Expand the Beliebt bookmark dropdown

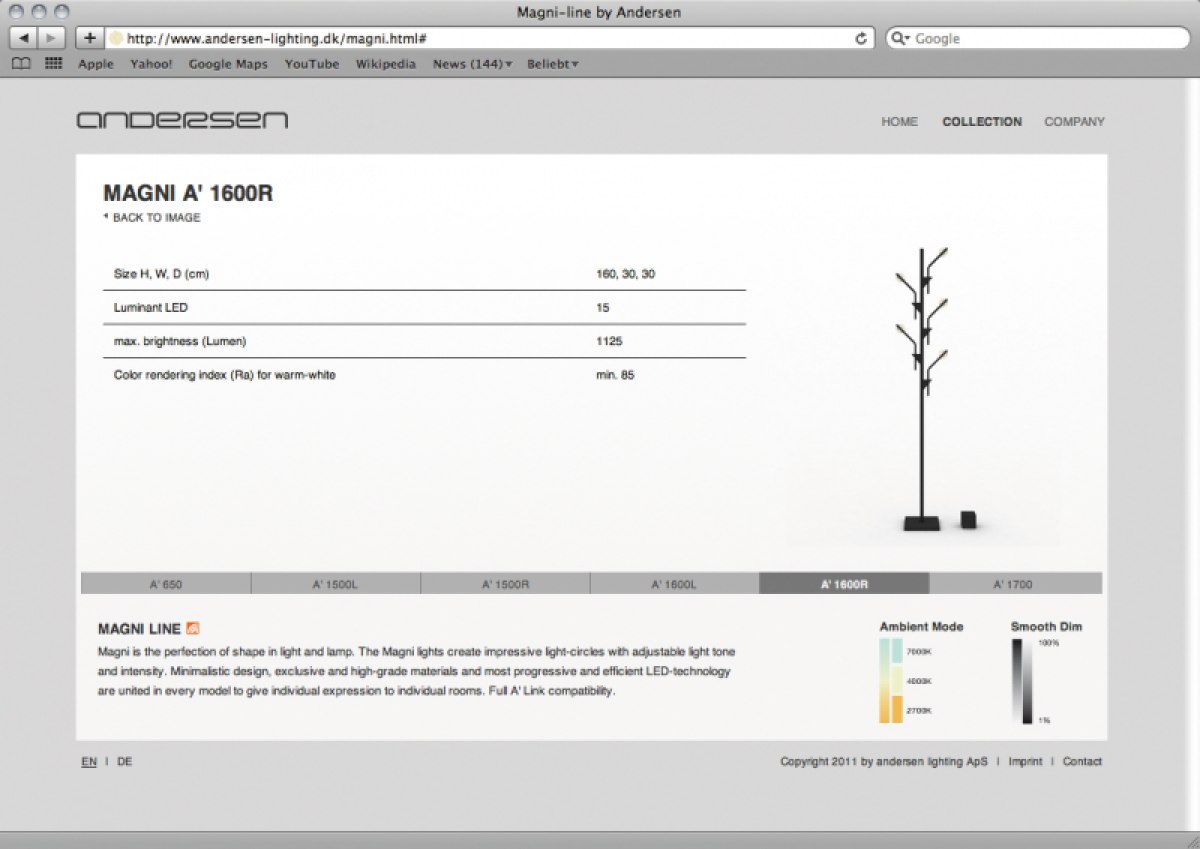(554, 64)
